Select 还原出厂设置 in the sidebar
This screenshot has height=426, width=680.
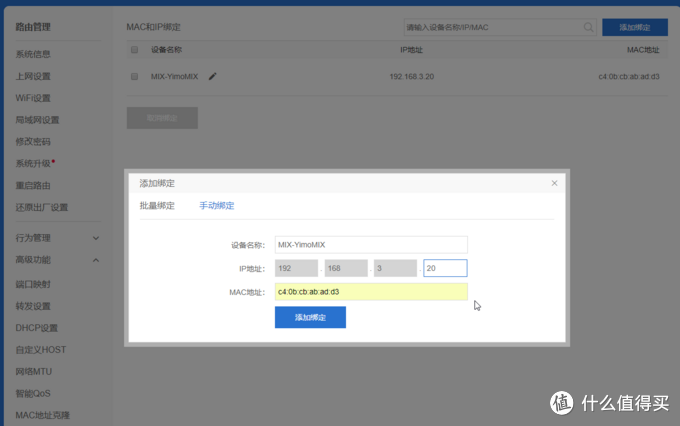click(42, 207)
